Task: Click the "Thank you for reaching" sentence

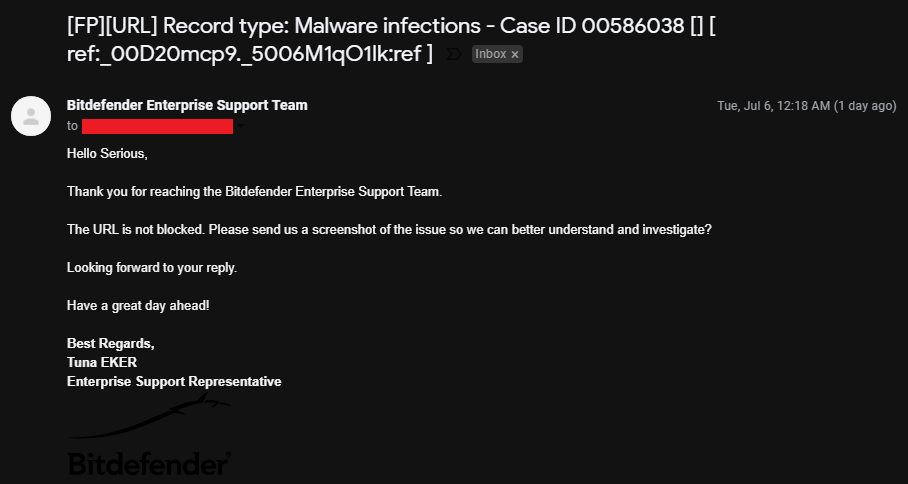Action: tap(254, 191)
